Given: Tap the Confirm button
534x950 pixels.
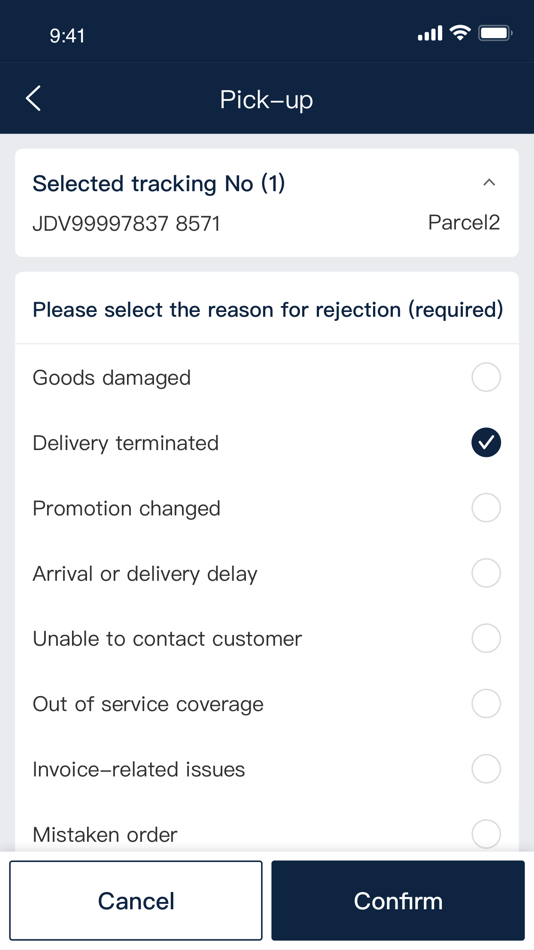Looking at the screenshot, I should coord(398,900).
